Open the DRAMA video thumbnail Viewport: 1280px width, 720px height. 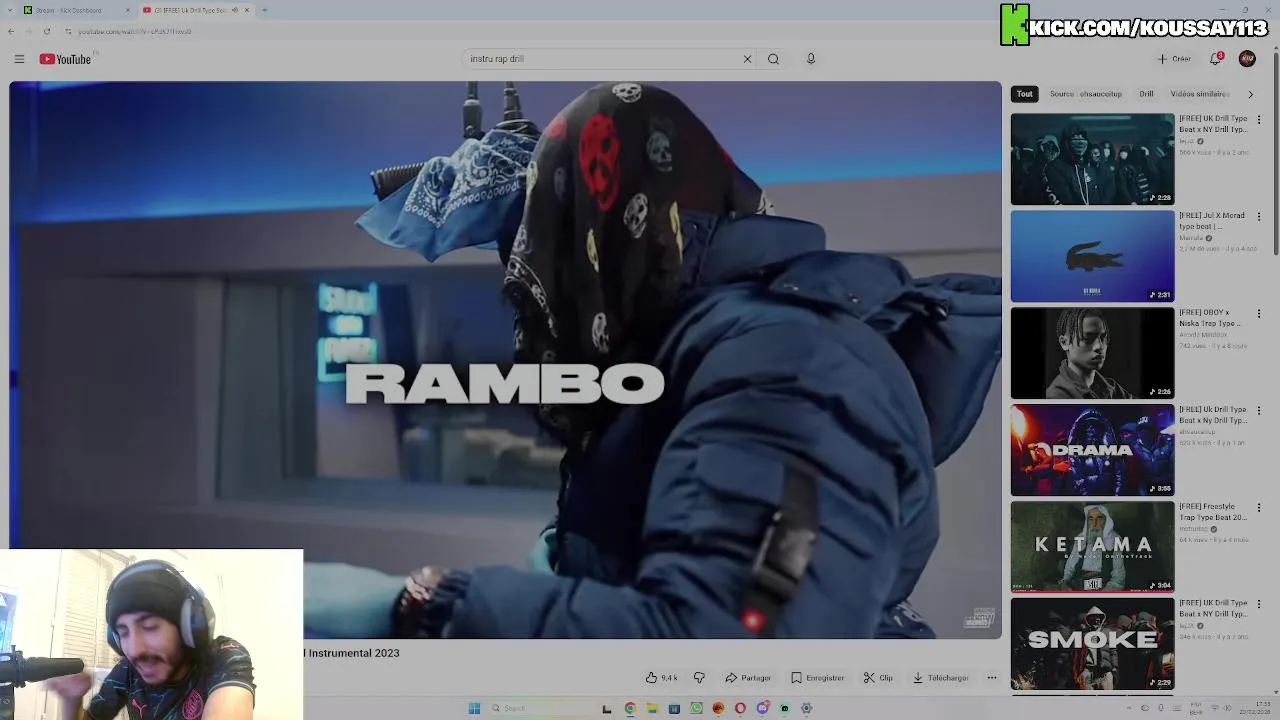(1092, 450)
